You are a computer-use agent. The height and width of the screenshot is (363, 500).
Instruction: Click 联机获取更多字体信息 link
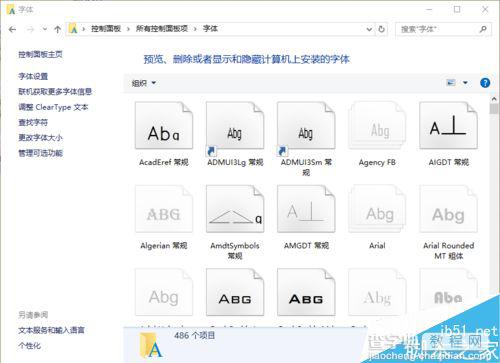pos(55,92)
